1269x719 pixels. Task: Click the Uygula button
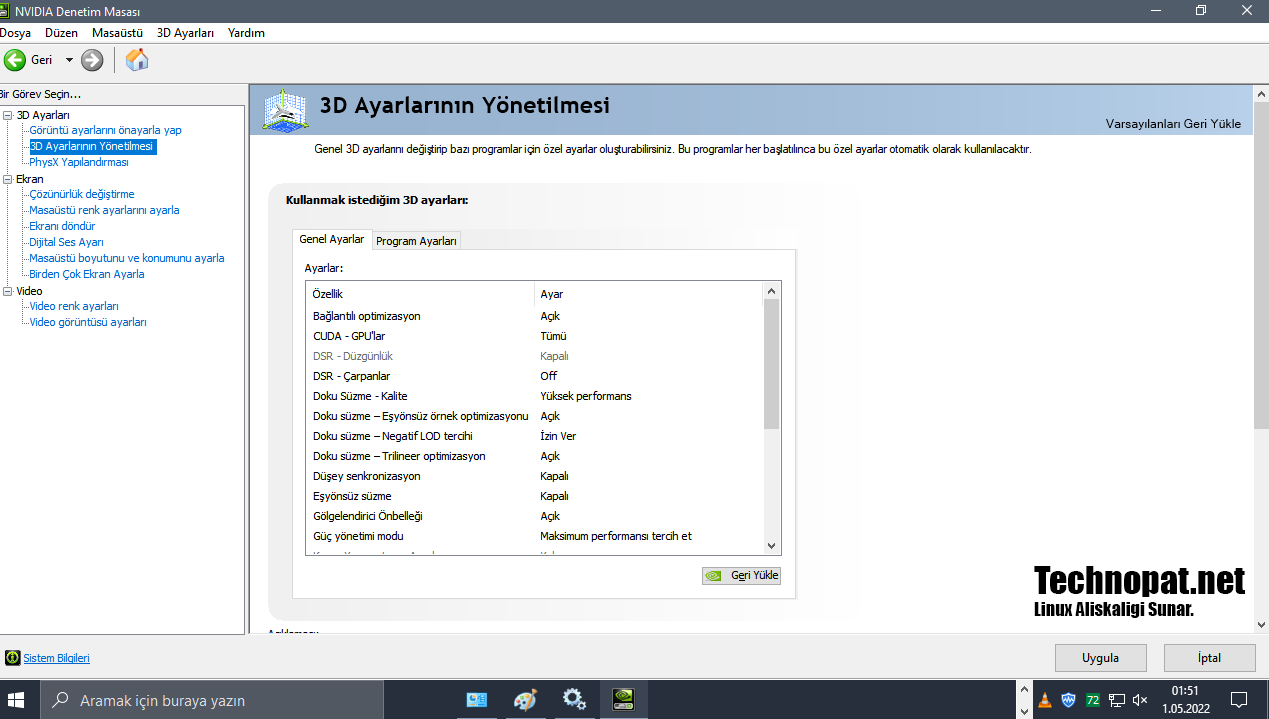click(x=1100, y=658)
